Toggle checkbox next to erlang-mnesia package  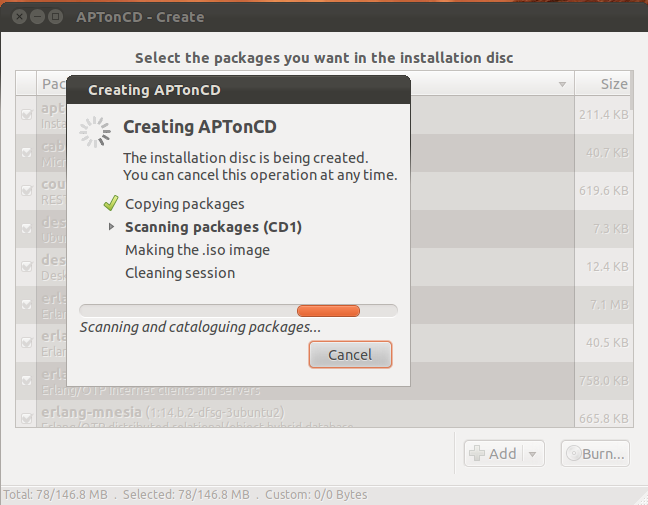[x=26, y=418]
